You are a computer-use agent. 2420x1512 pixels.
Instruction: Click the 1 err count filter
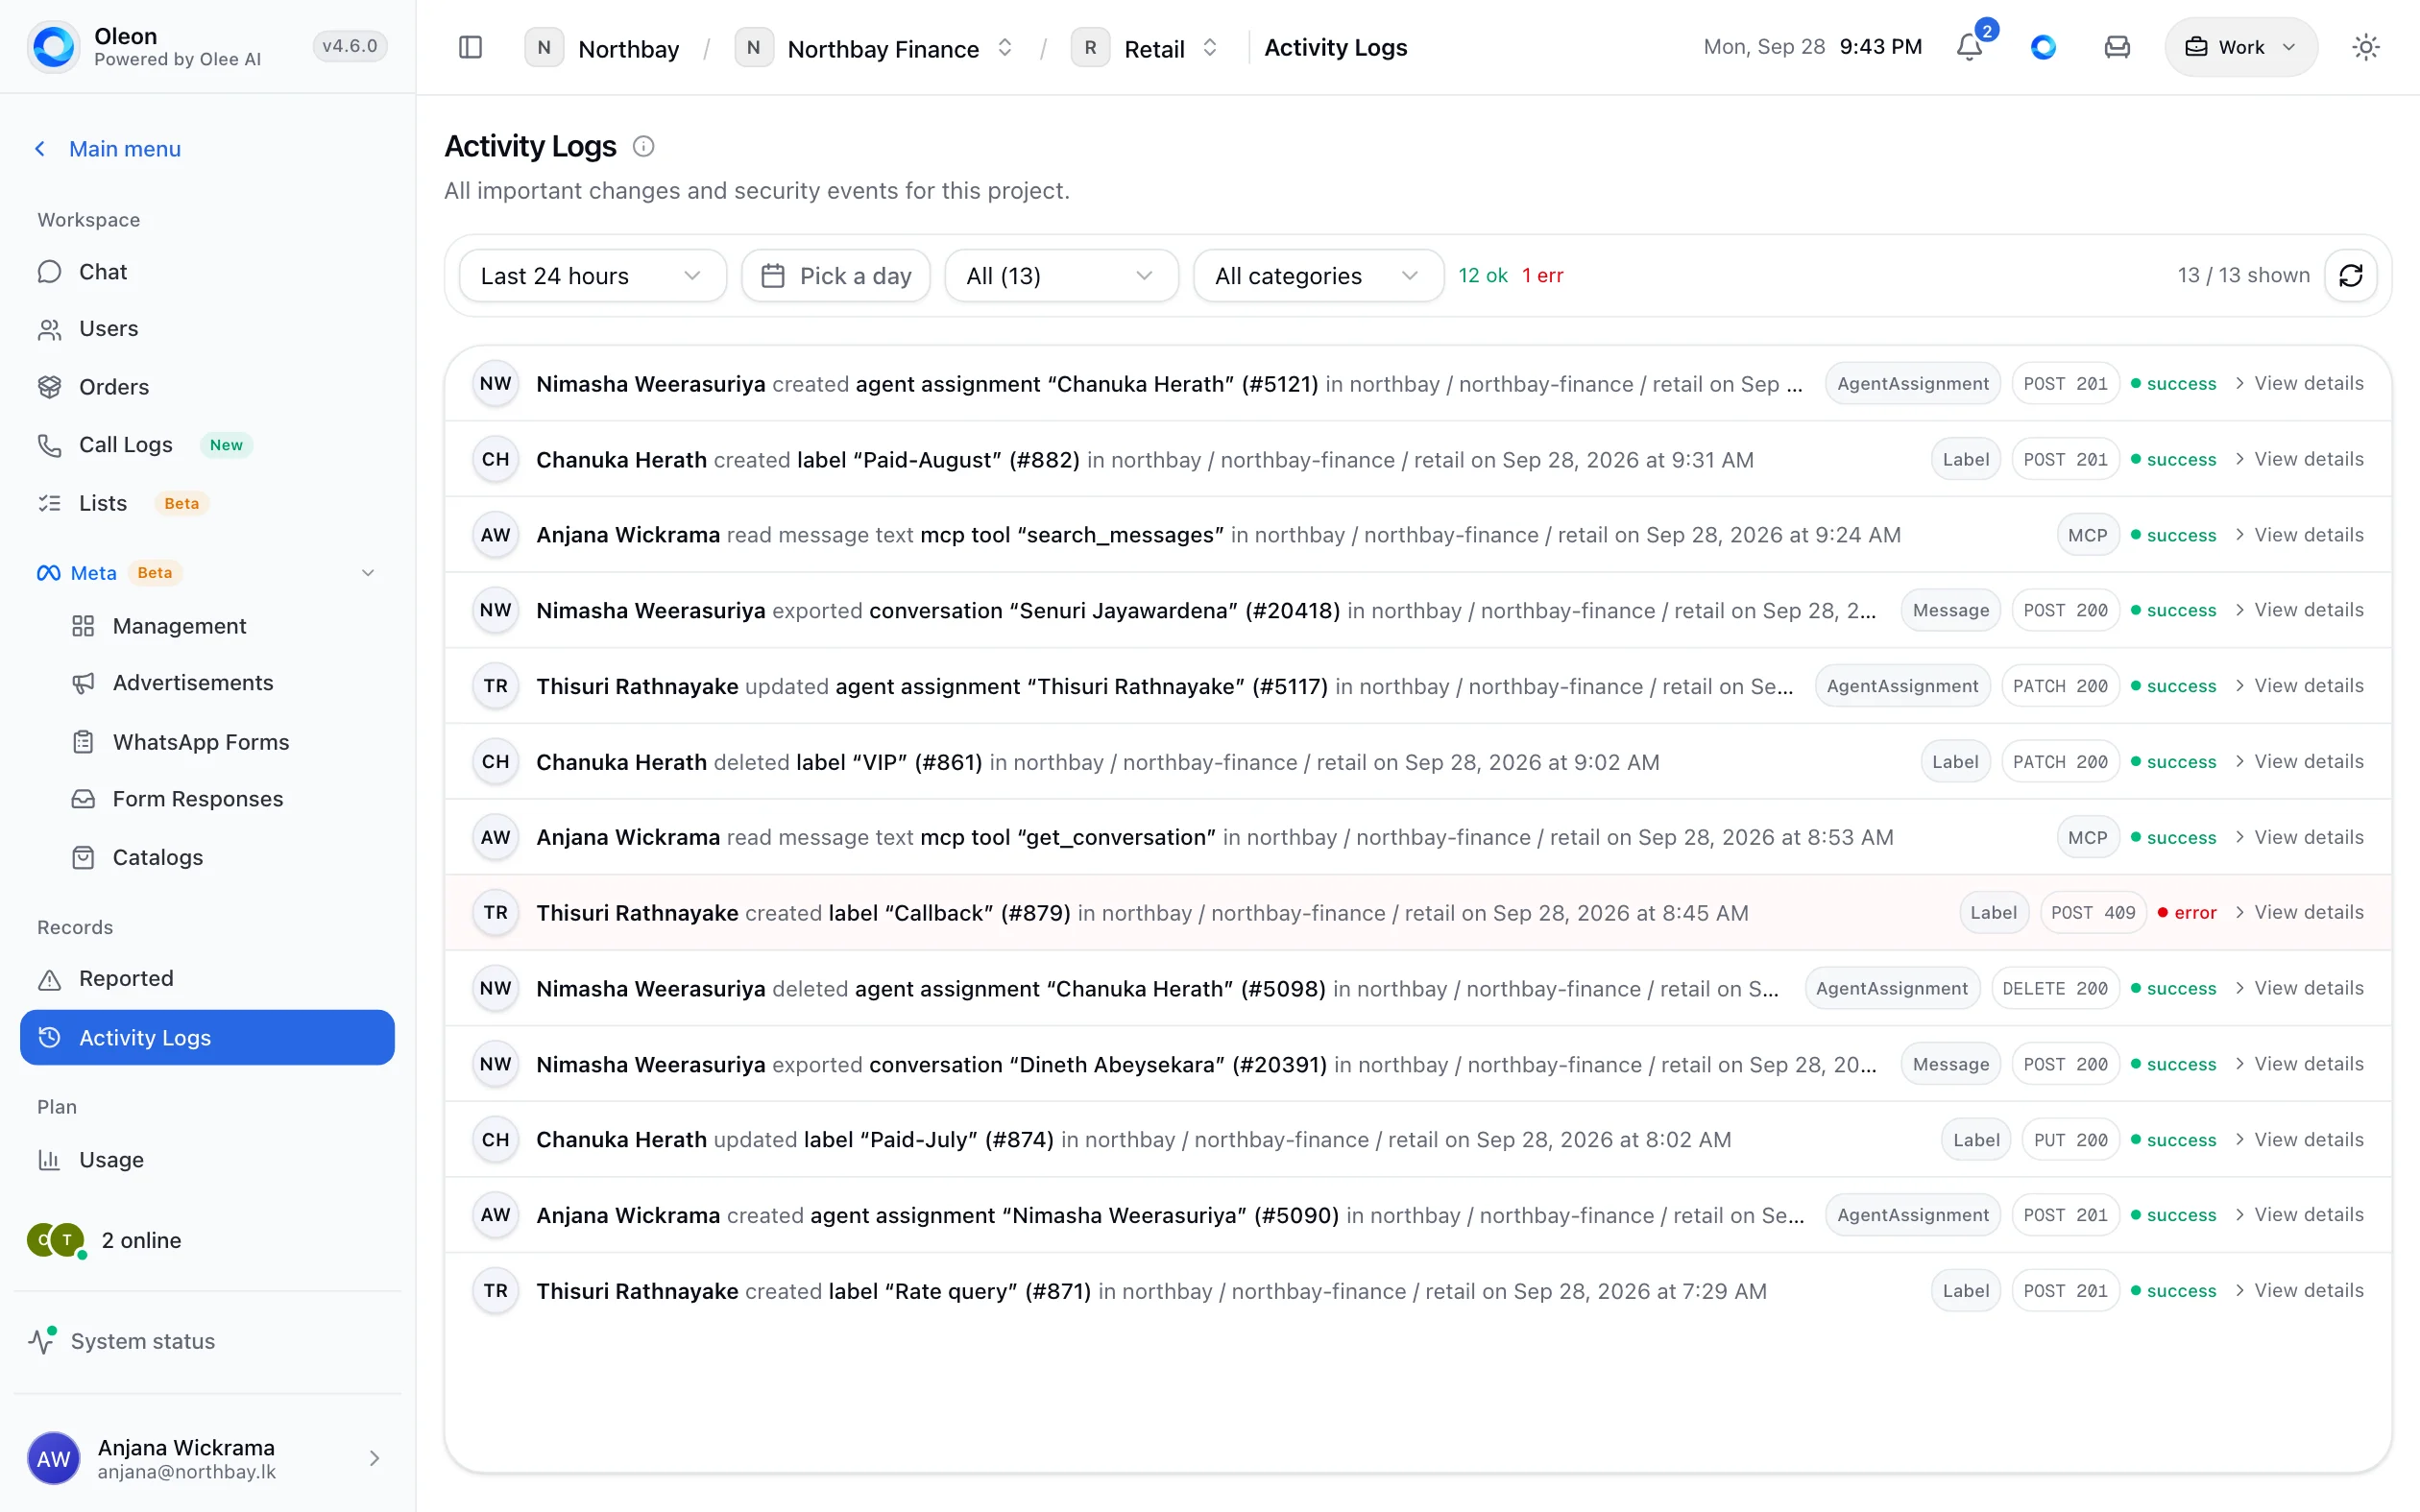coord(1542,275)
